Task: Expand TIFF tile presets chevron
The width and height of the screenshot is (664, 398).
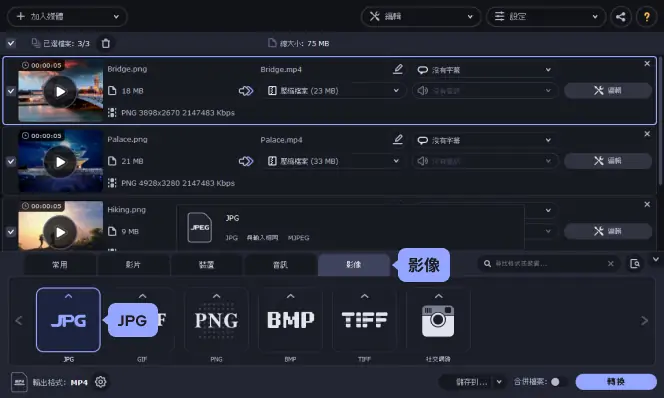Action: point(365,296)
